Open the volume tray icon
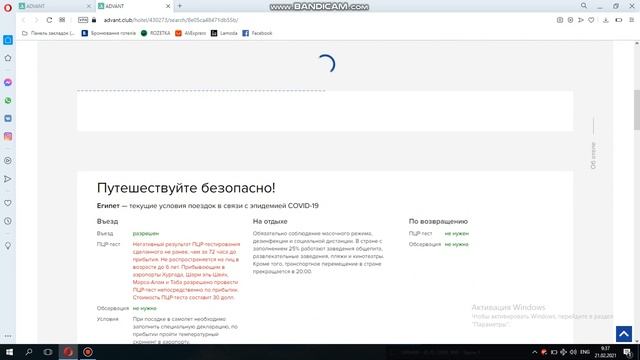The image size is (640, 360). [573, 352]
